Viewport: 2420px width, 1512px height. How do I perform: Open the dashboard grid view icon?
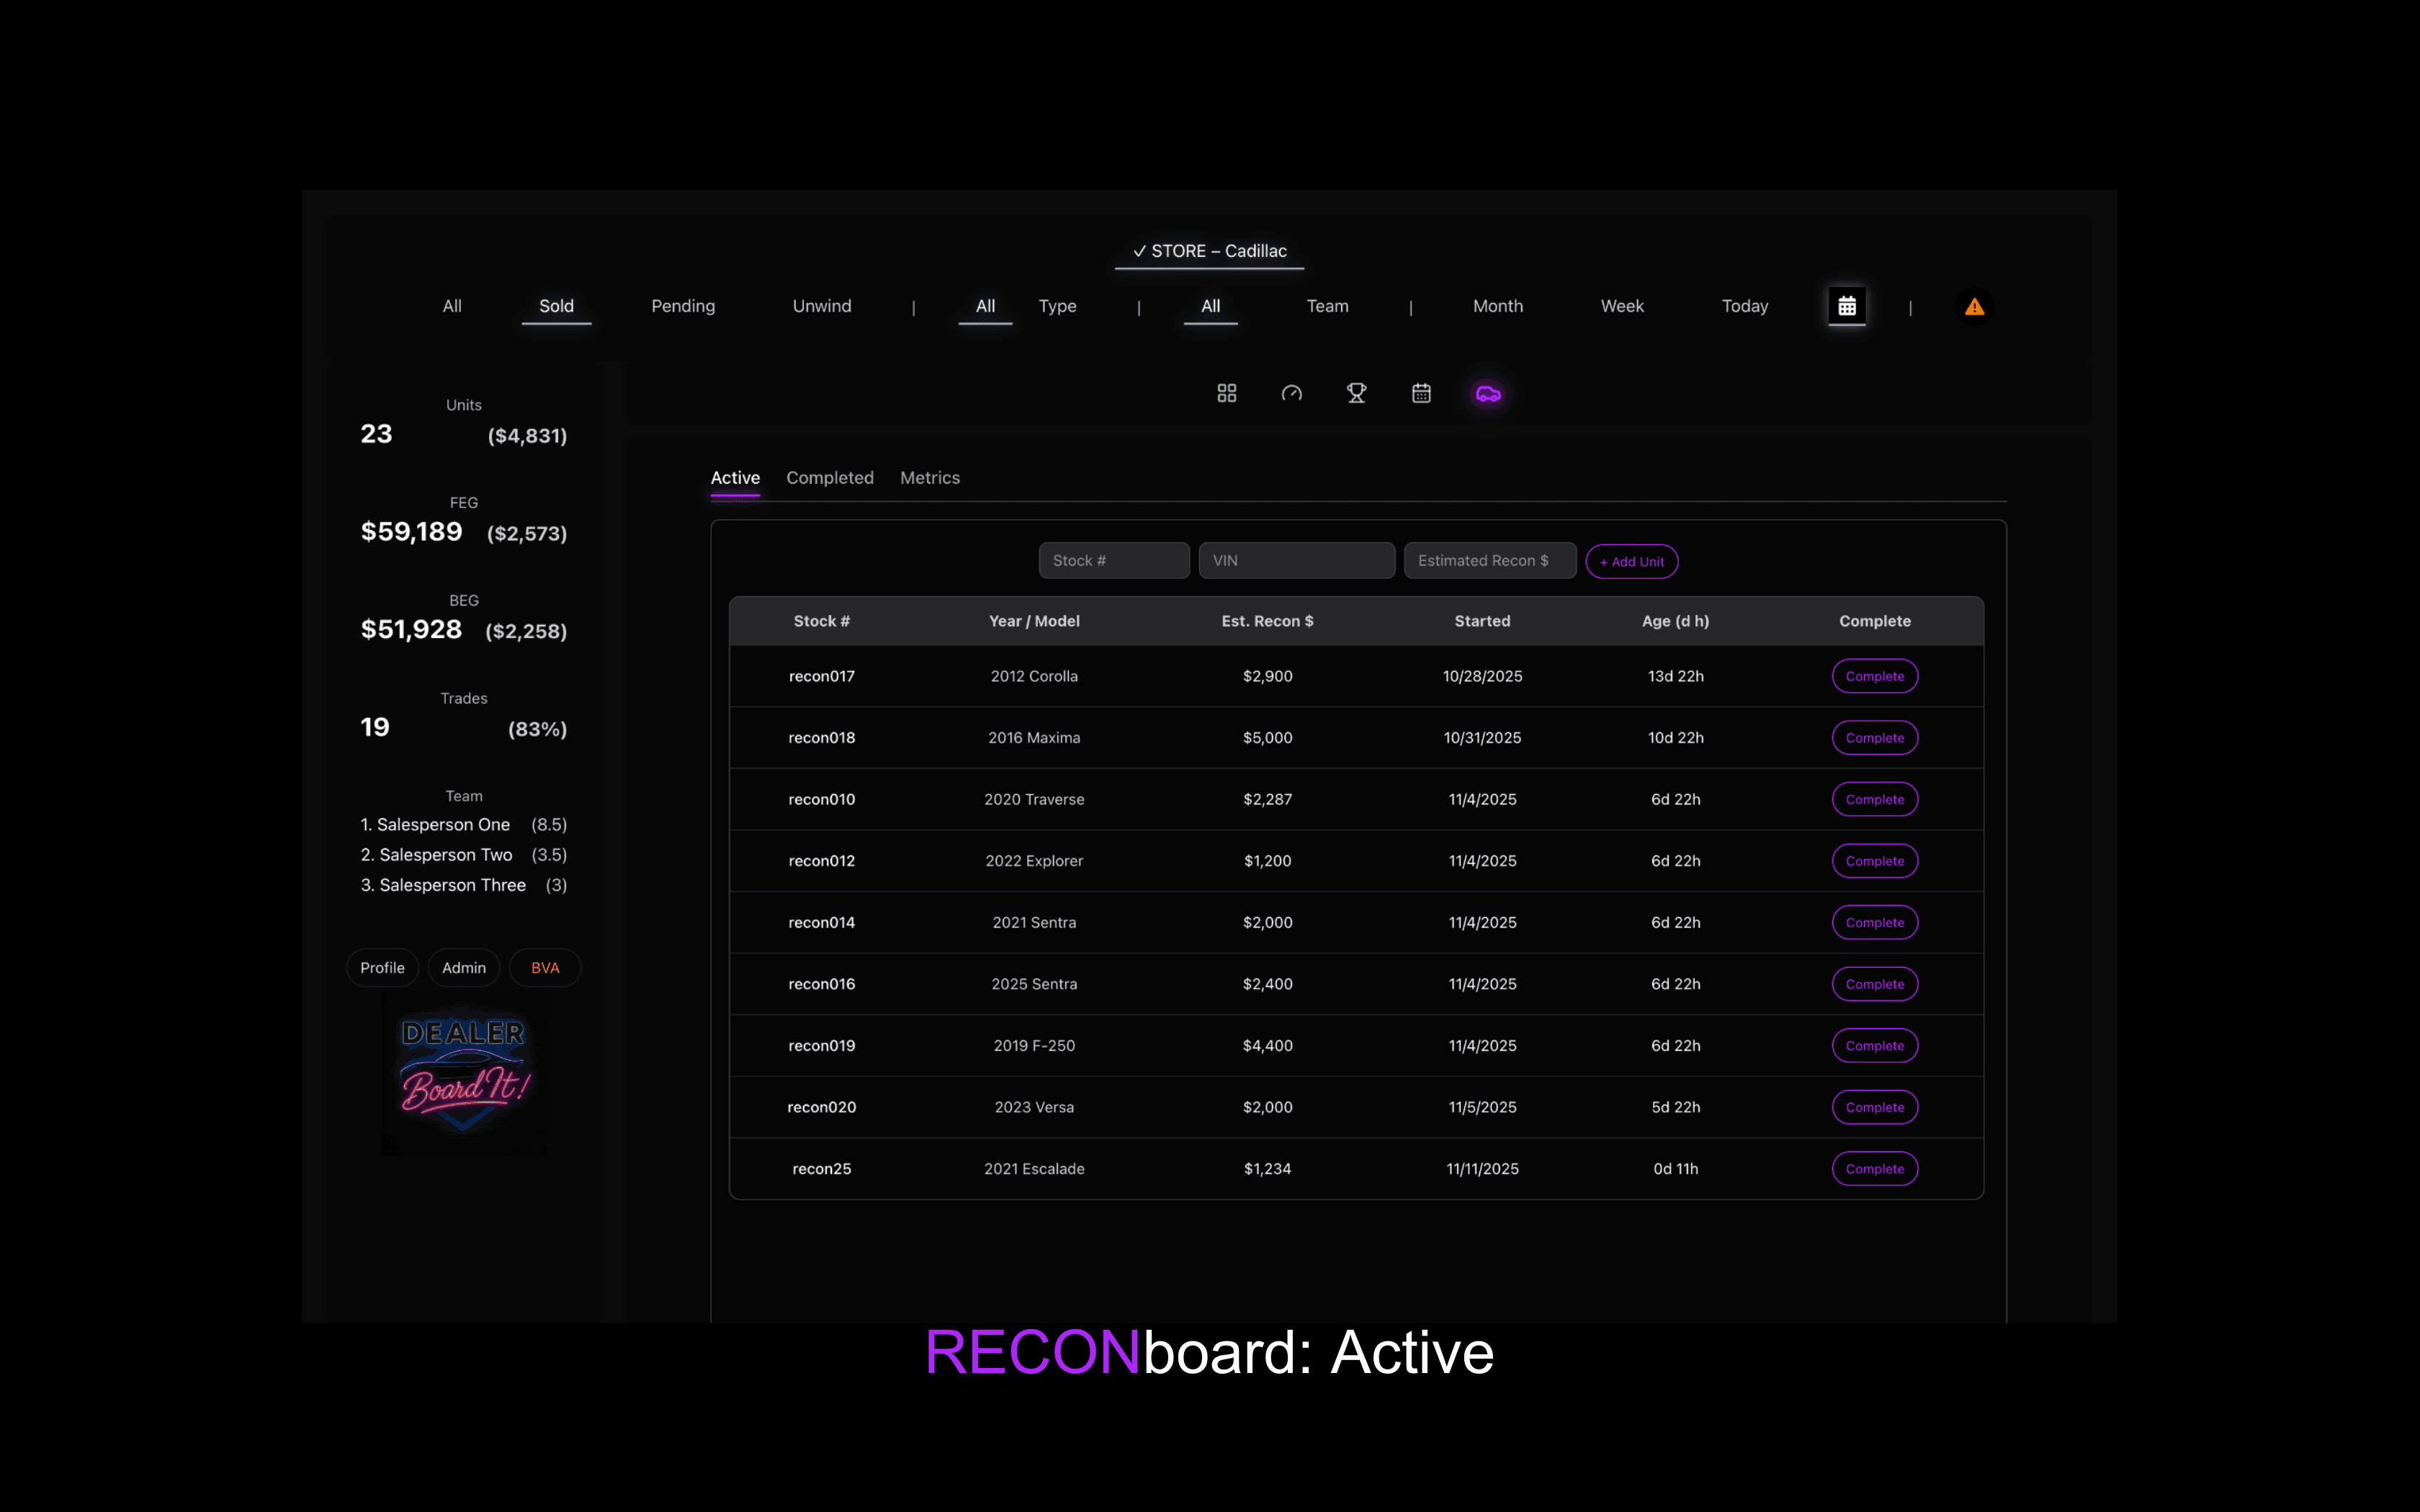(1227, 393)
